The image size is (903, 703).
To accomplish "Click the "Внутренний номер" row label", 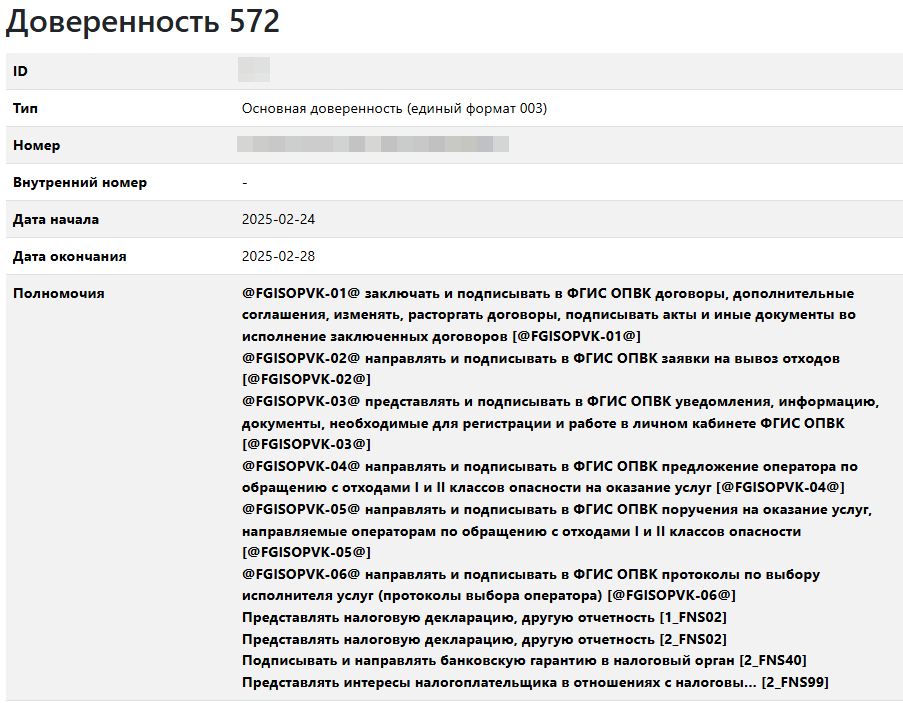I will point(80,183).
